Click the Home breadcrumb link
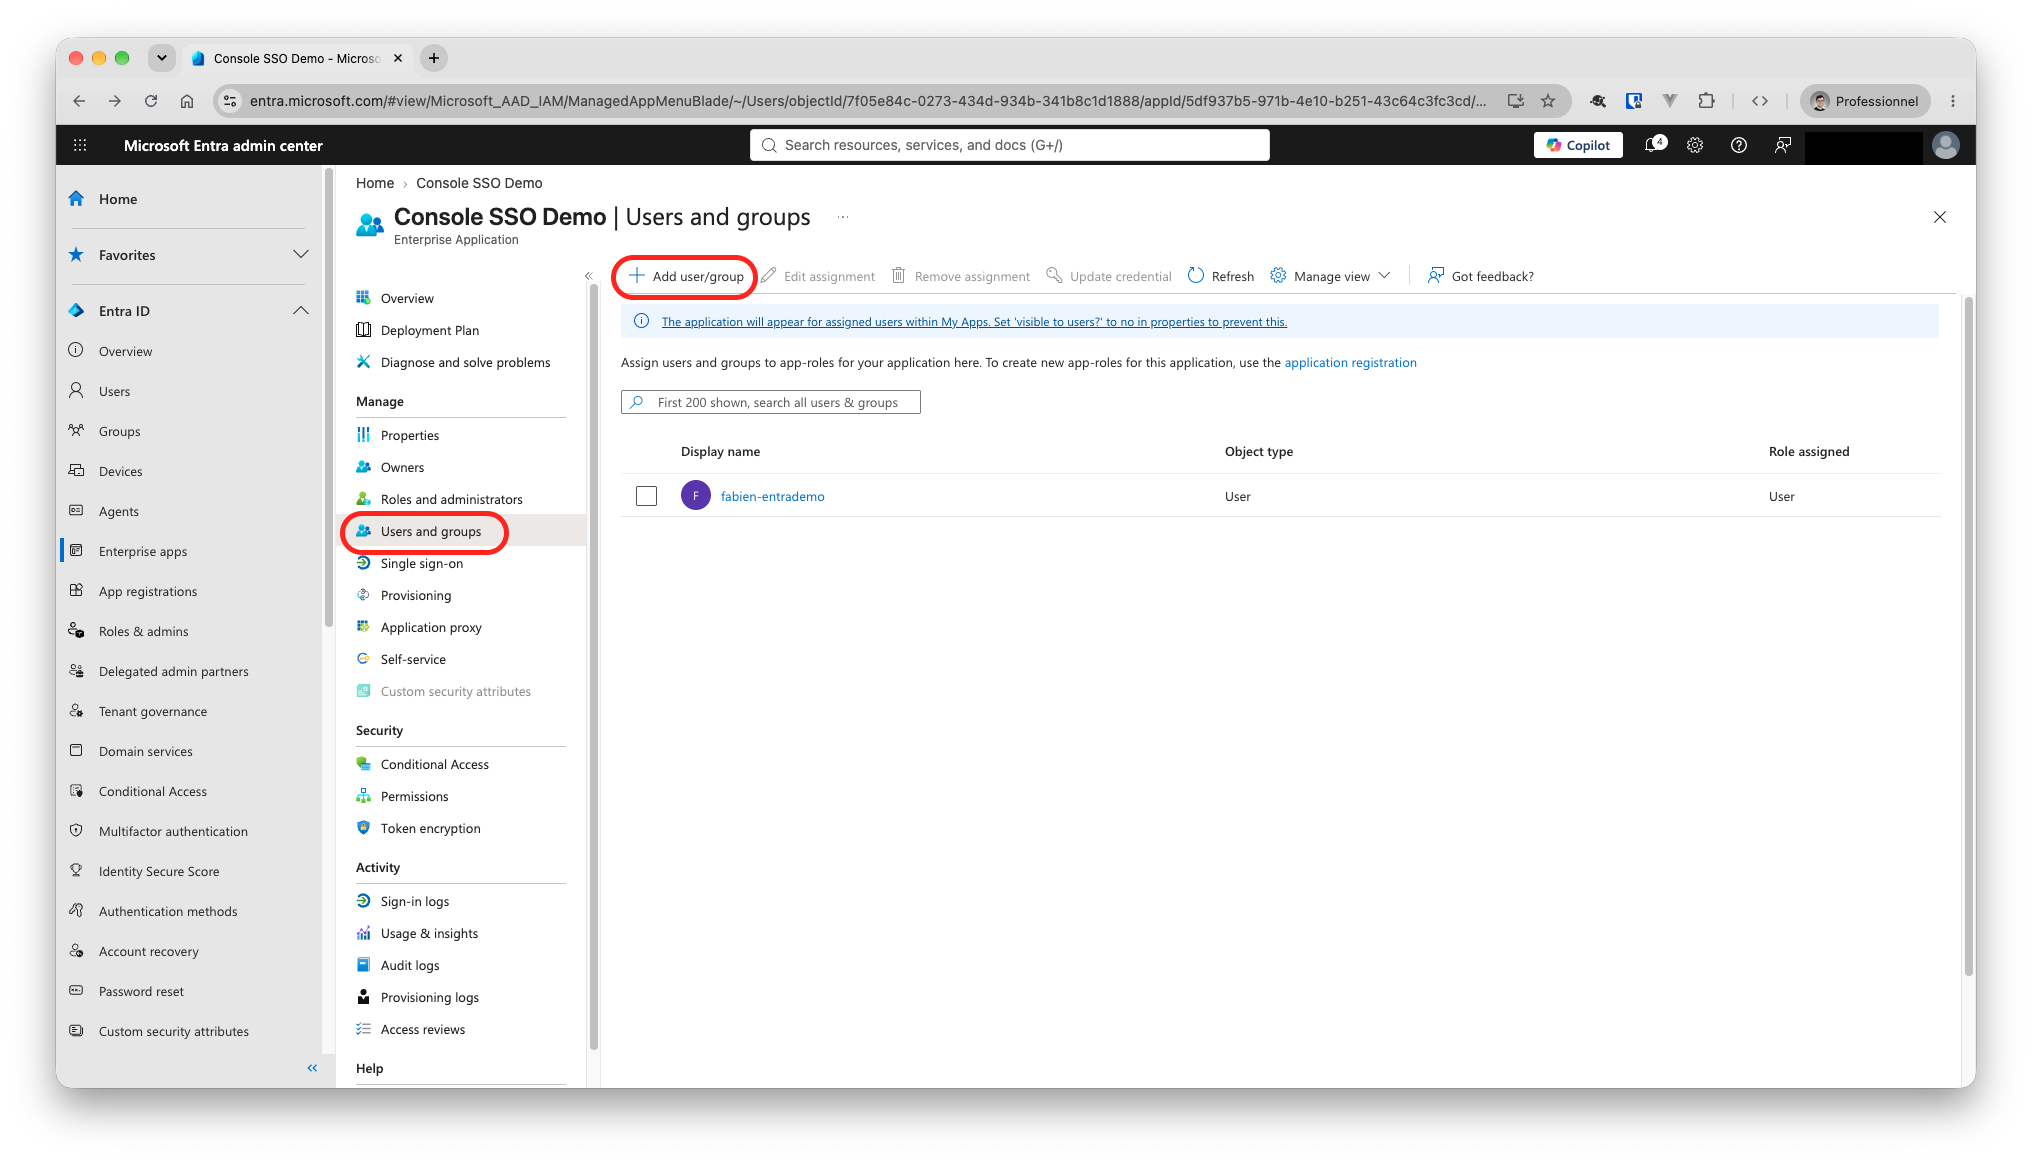The image size is (2032, 1162). [x=375, y=183]
